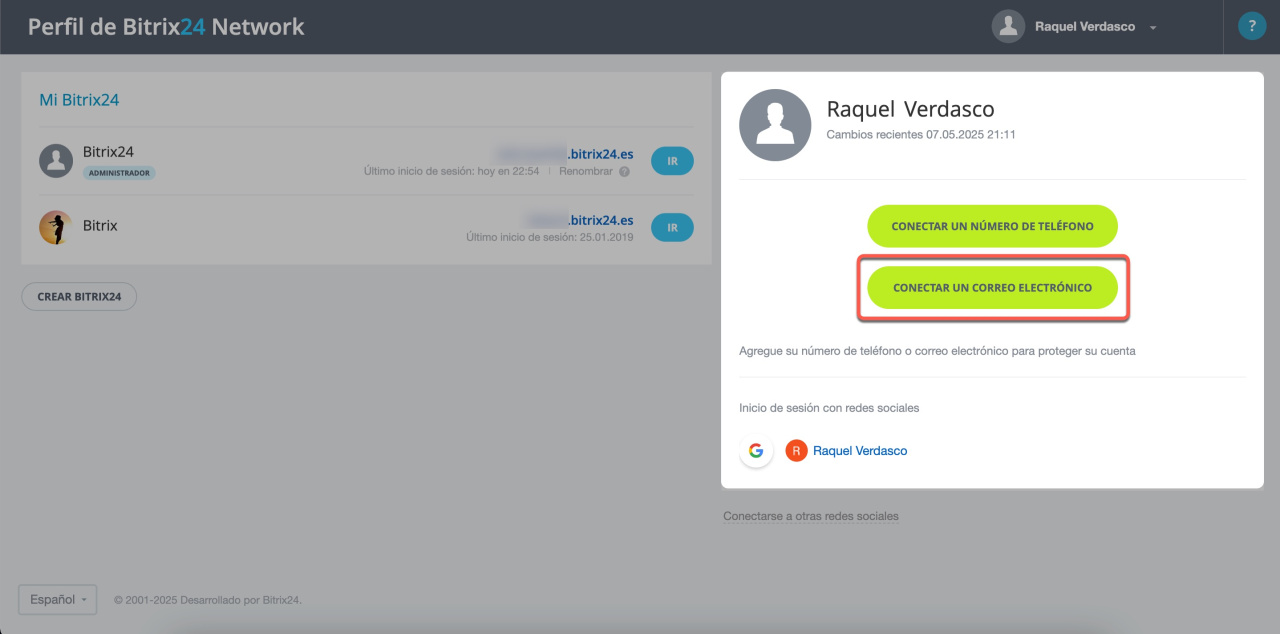
Task: Click the Agregue su número de teléfono hint
Action: pyautogui.click(x=937, y=351)
